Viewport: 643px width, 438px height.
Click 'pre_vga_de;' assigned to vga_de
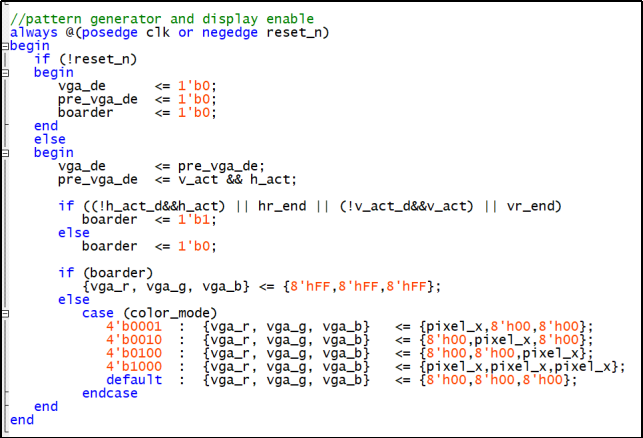coord(221,166)
